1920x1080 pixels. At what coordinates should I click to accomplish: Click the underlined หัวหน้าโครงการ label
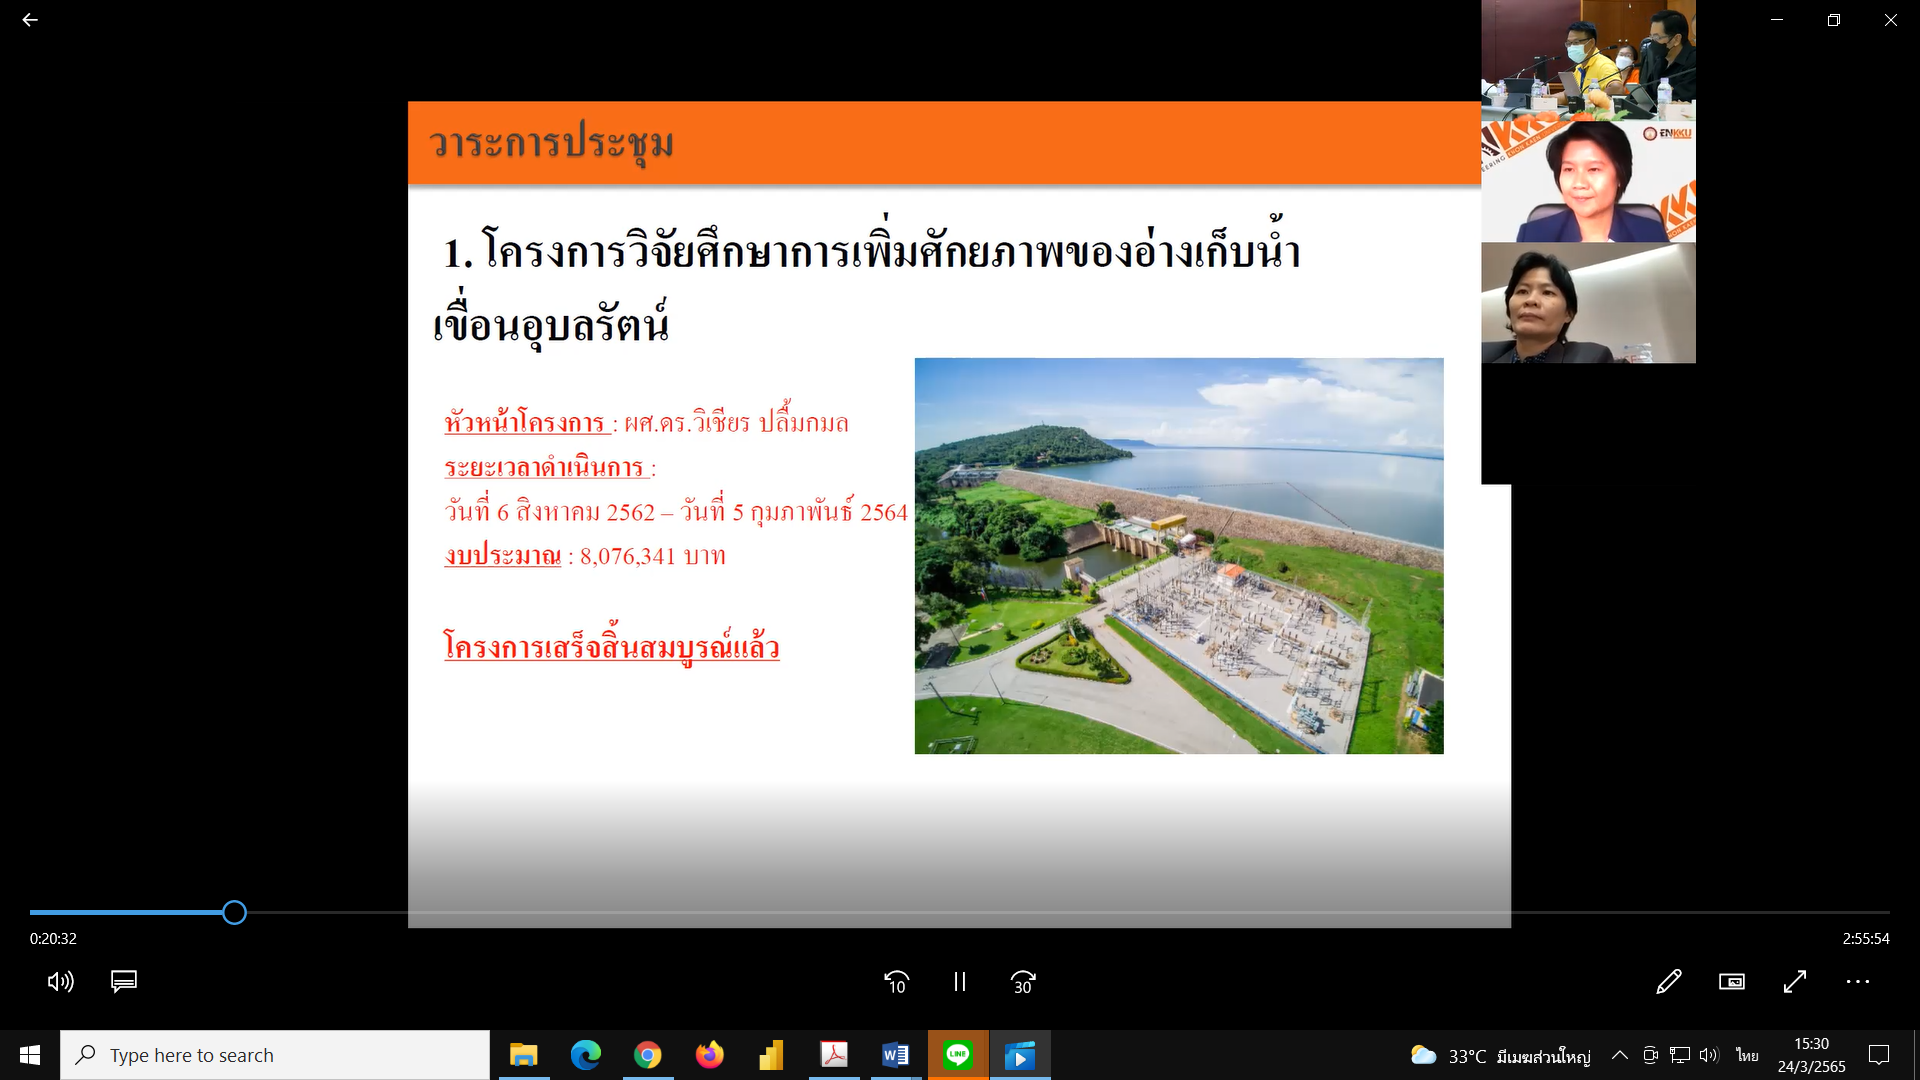(x=527, y=423)
